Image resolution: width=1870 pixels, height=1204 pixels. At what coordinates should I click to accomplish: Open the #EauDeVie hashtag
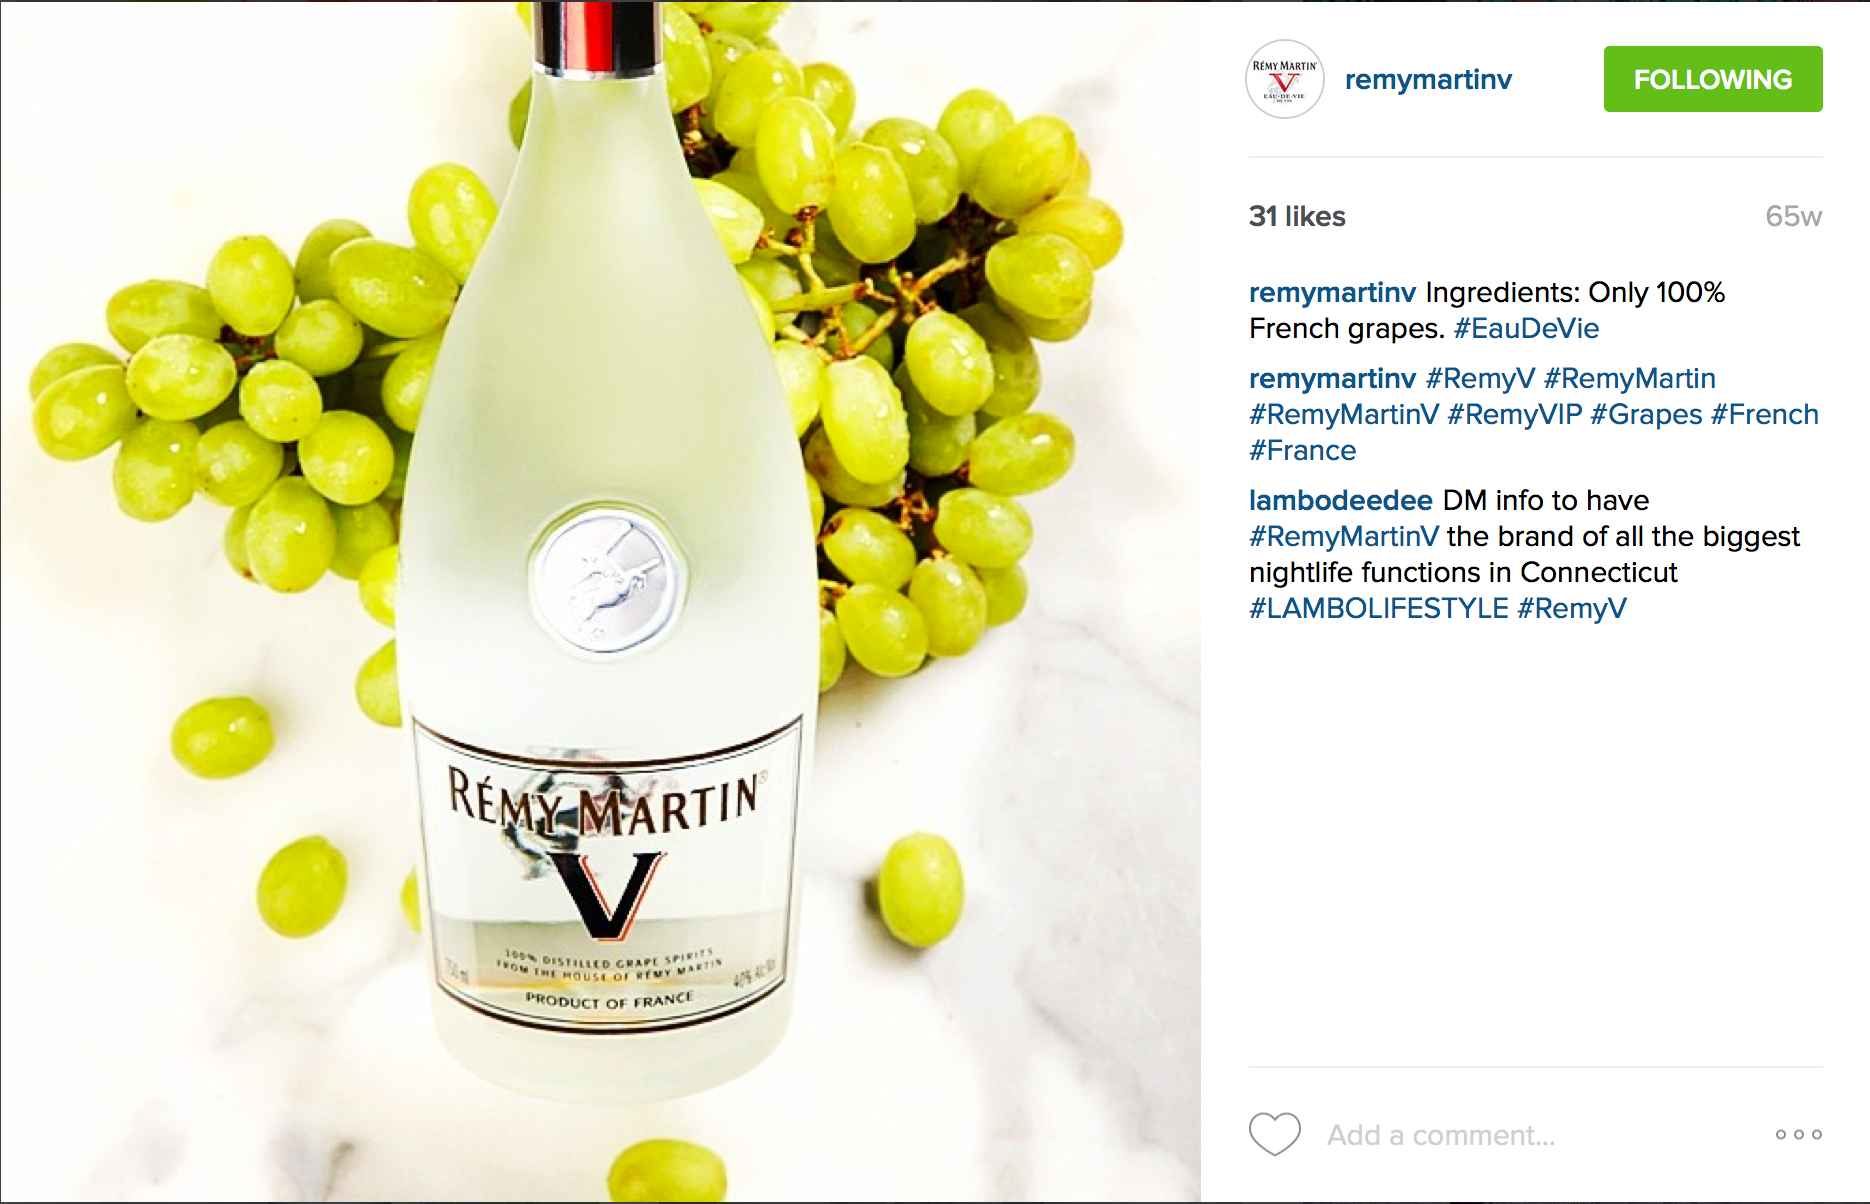click(x=1526, y=328)
